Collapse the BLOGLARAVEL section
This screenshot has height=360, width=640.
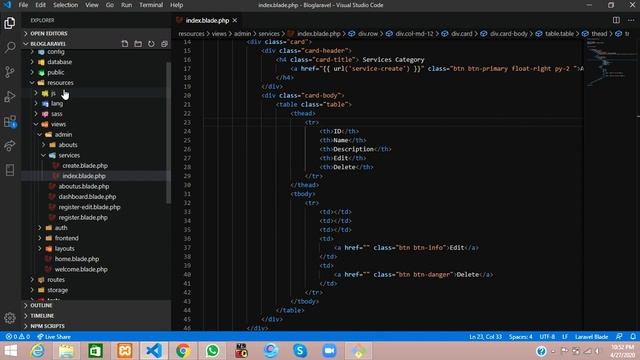48,44
